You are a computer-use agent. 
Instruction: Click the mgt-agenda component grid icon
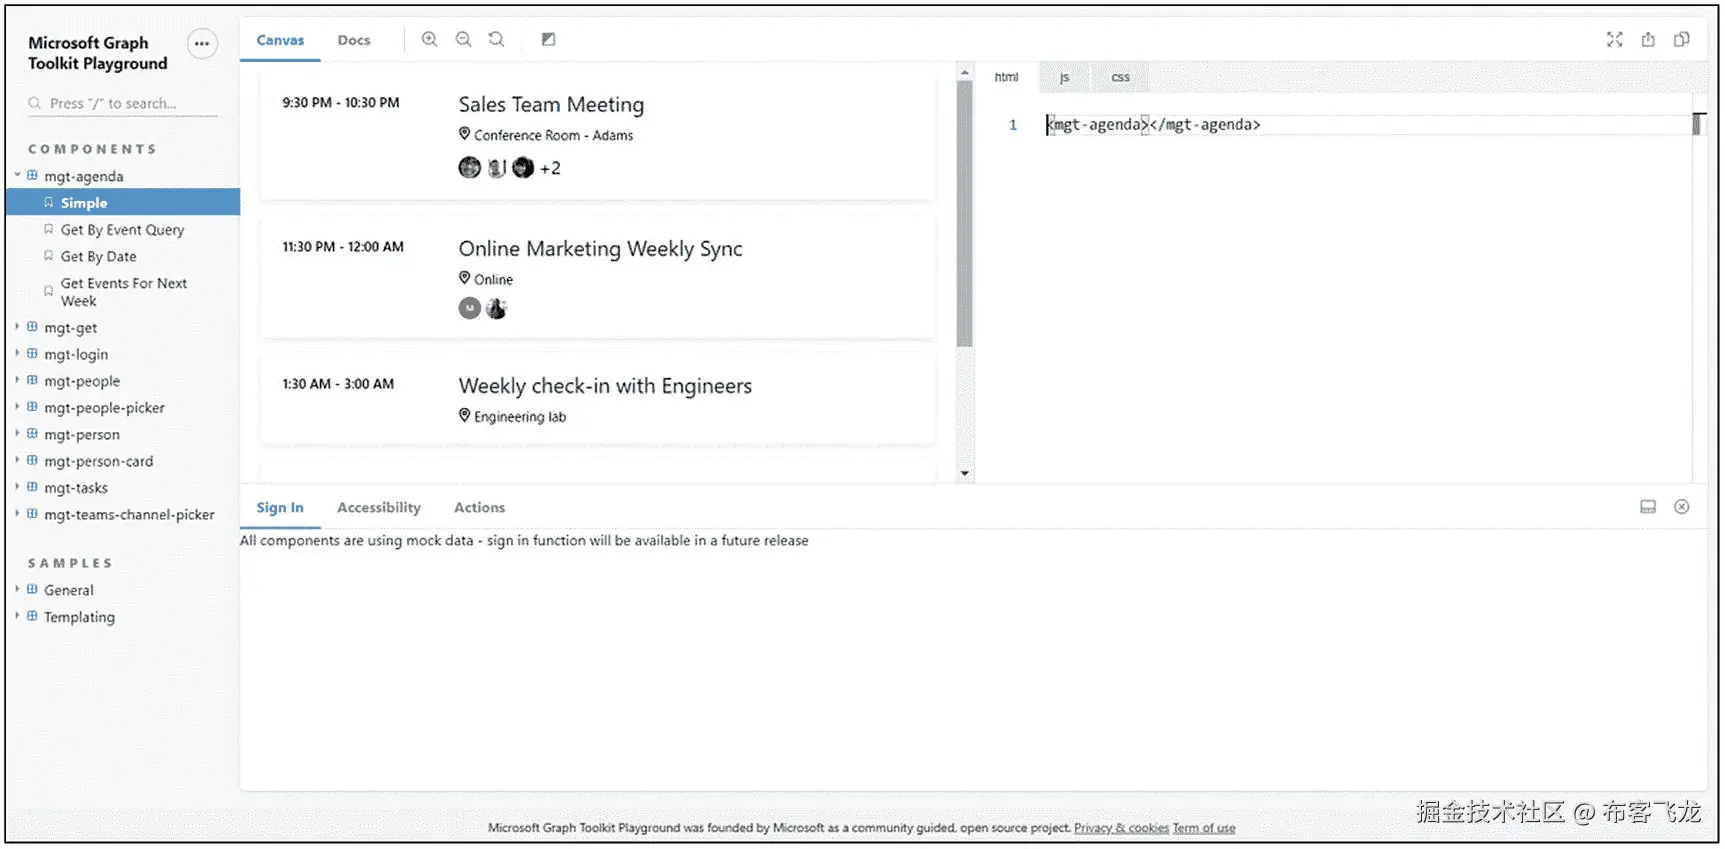(32, 176)
